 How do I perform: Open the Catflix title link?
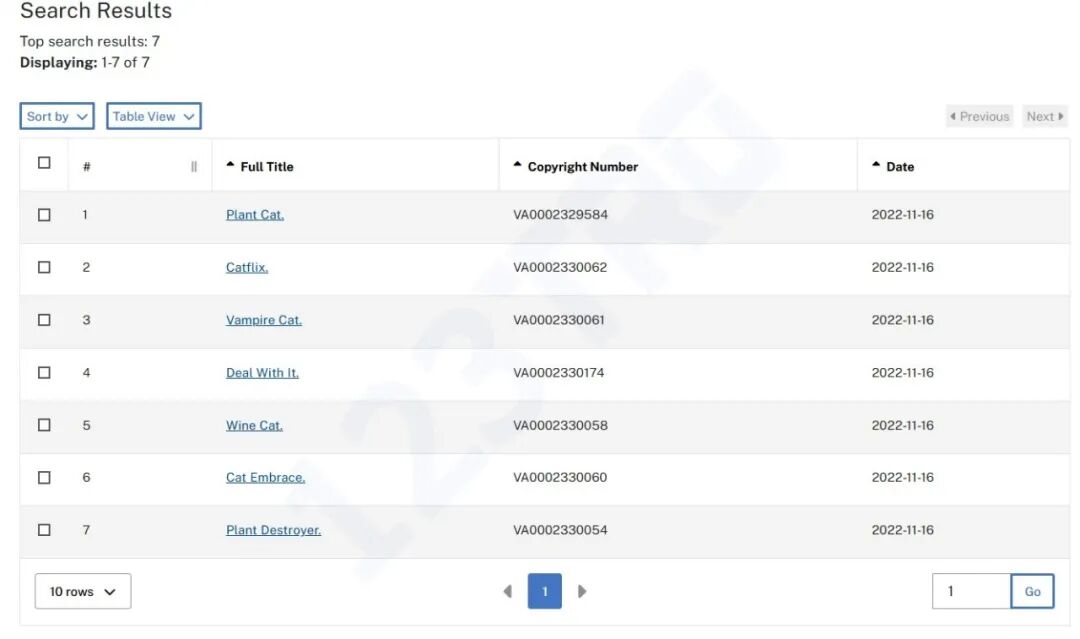click(x=247, y=268)
